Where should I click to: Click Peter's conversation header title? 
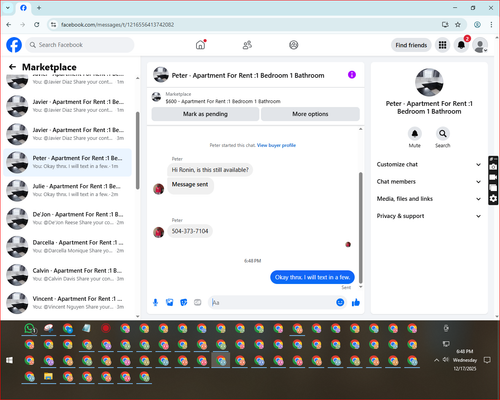248,75
